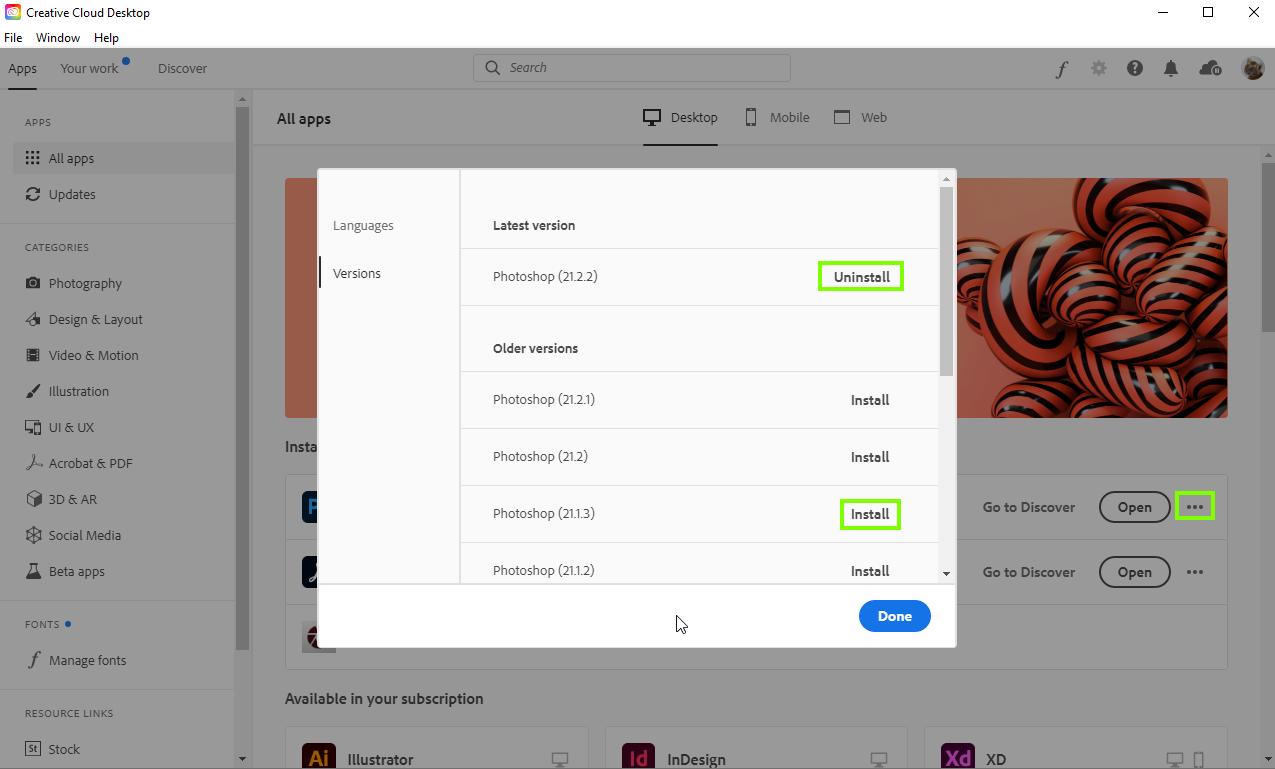
Task: Open Manage fonts
Action: (87, 660)
